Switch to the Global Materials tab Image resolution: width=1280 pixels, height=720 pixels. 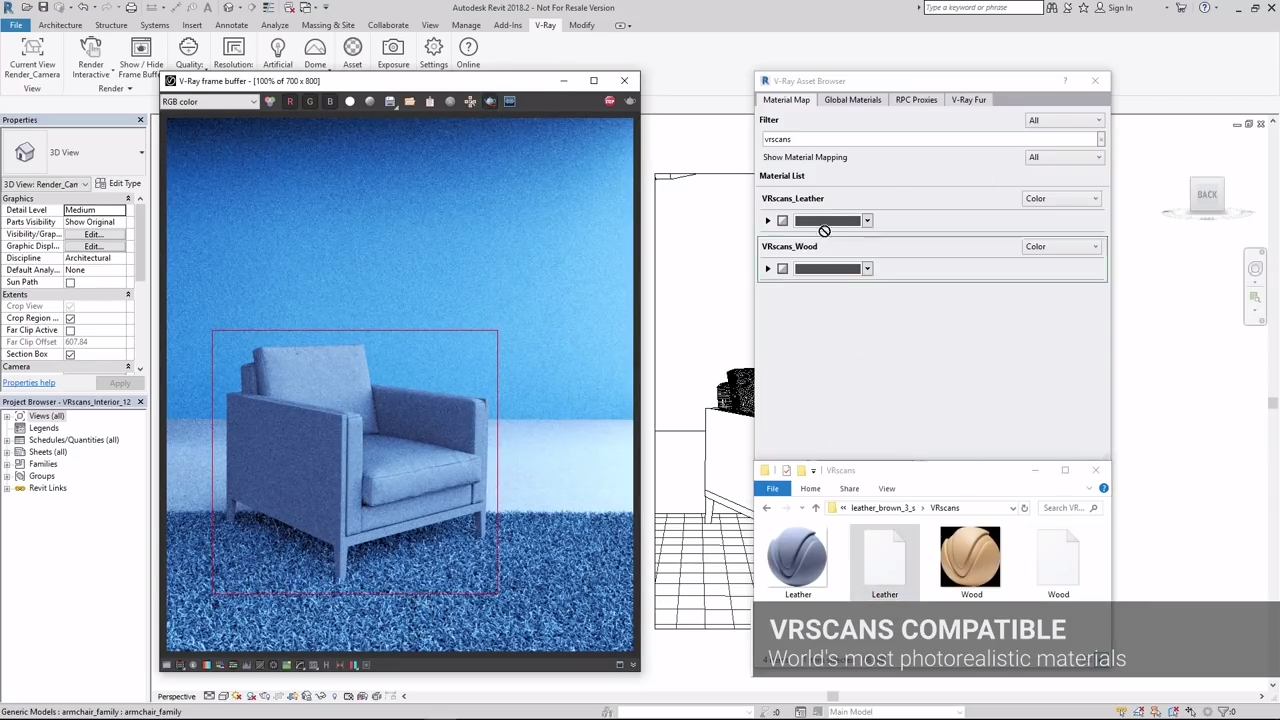852,99
